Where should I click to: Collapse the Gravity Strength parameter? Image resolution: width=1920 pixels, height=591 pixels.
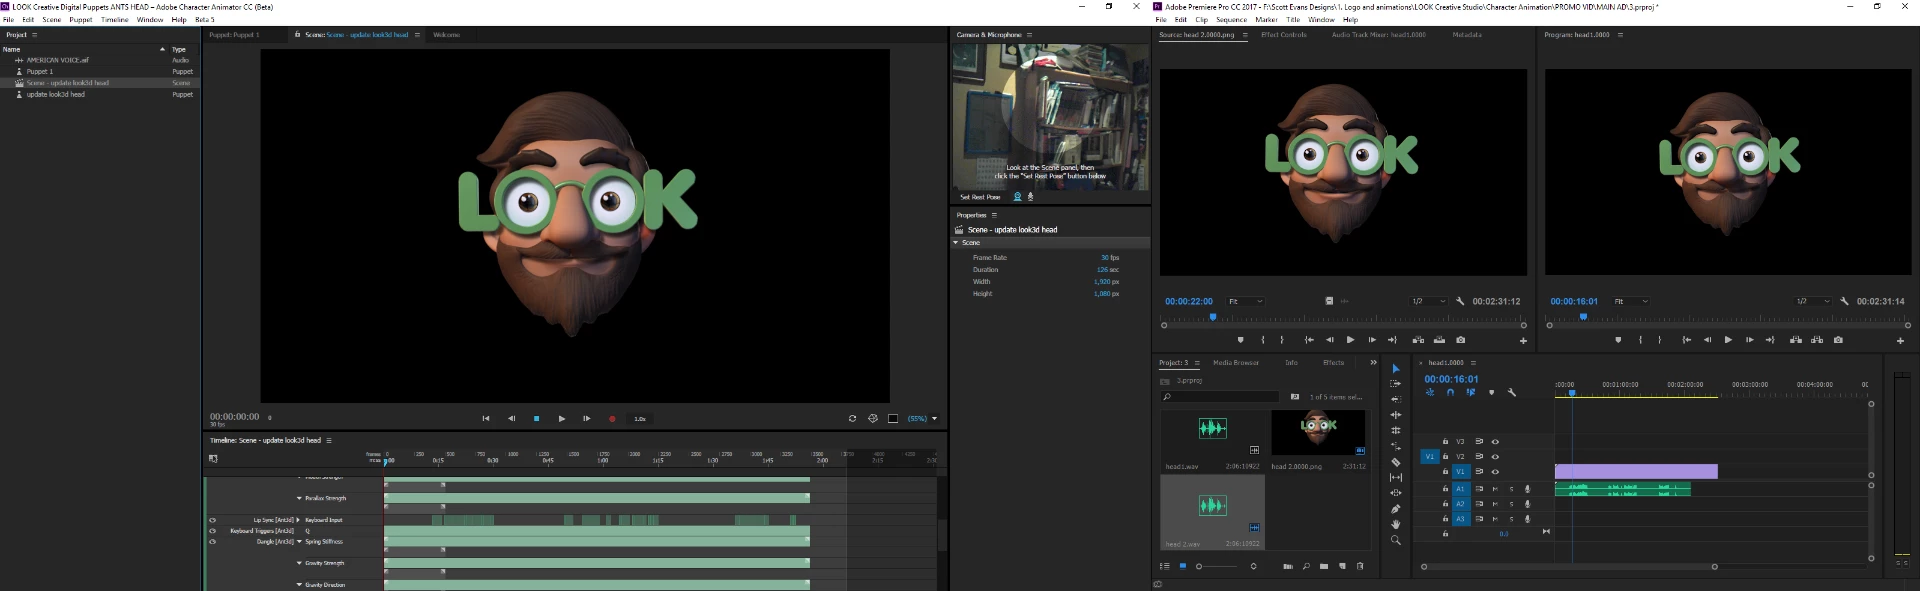click(x=299, y=563)
